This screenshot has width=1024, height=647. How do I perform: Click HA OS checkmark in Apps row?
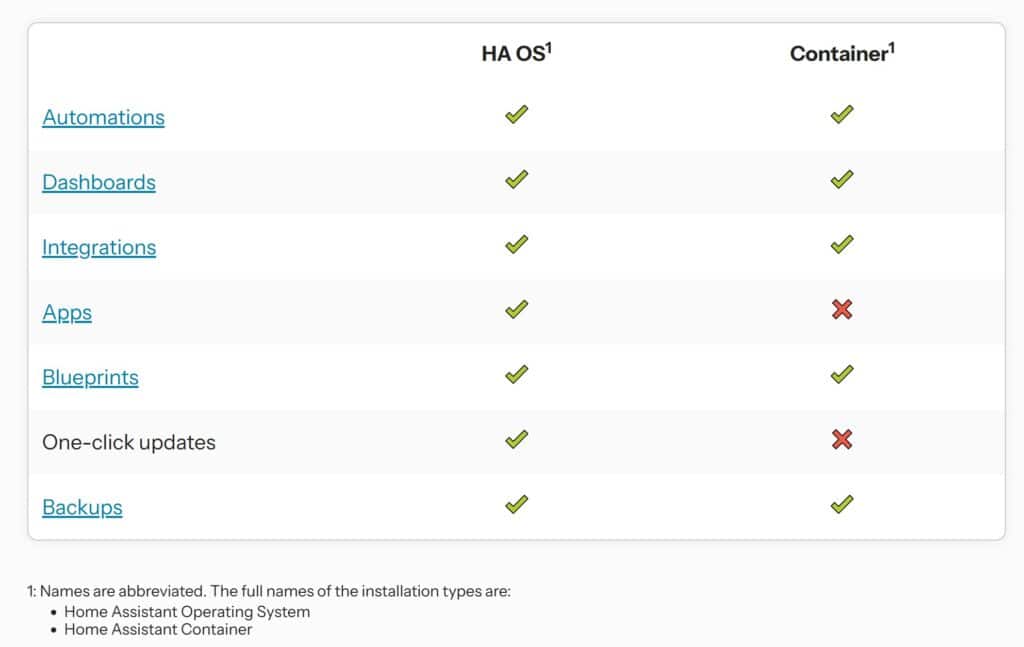point(516,310)
